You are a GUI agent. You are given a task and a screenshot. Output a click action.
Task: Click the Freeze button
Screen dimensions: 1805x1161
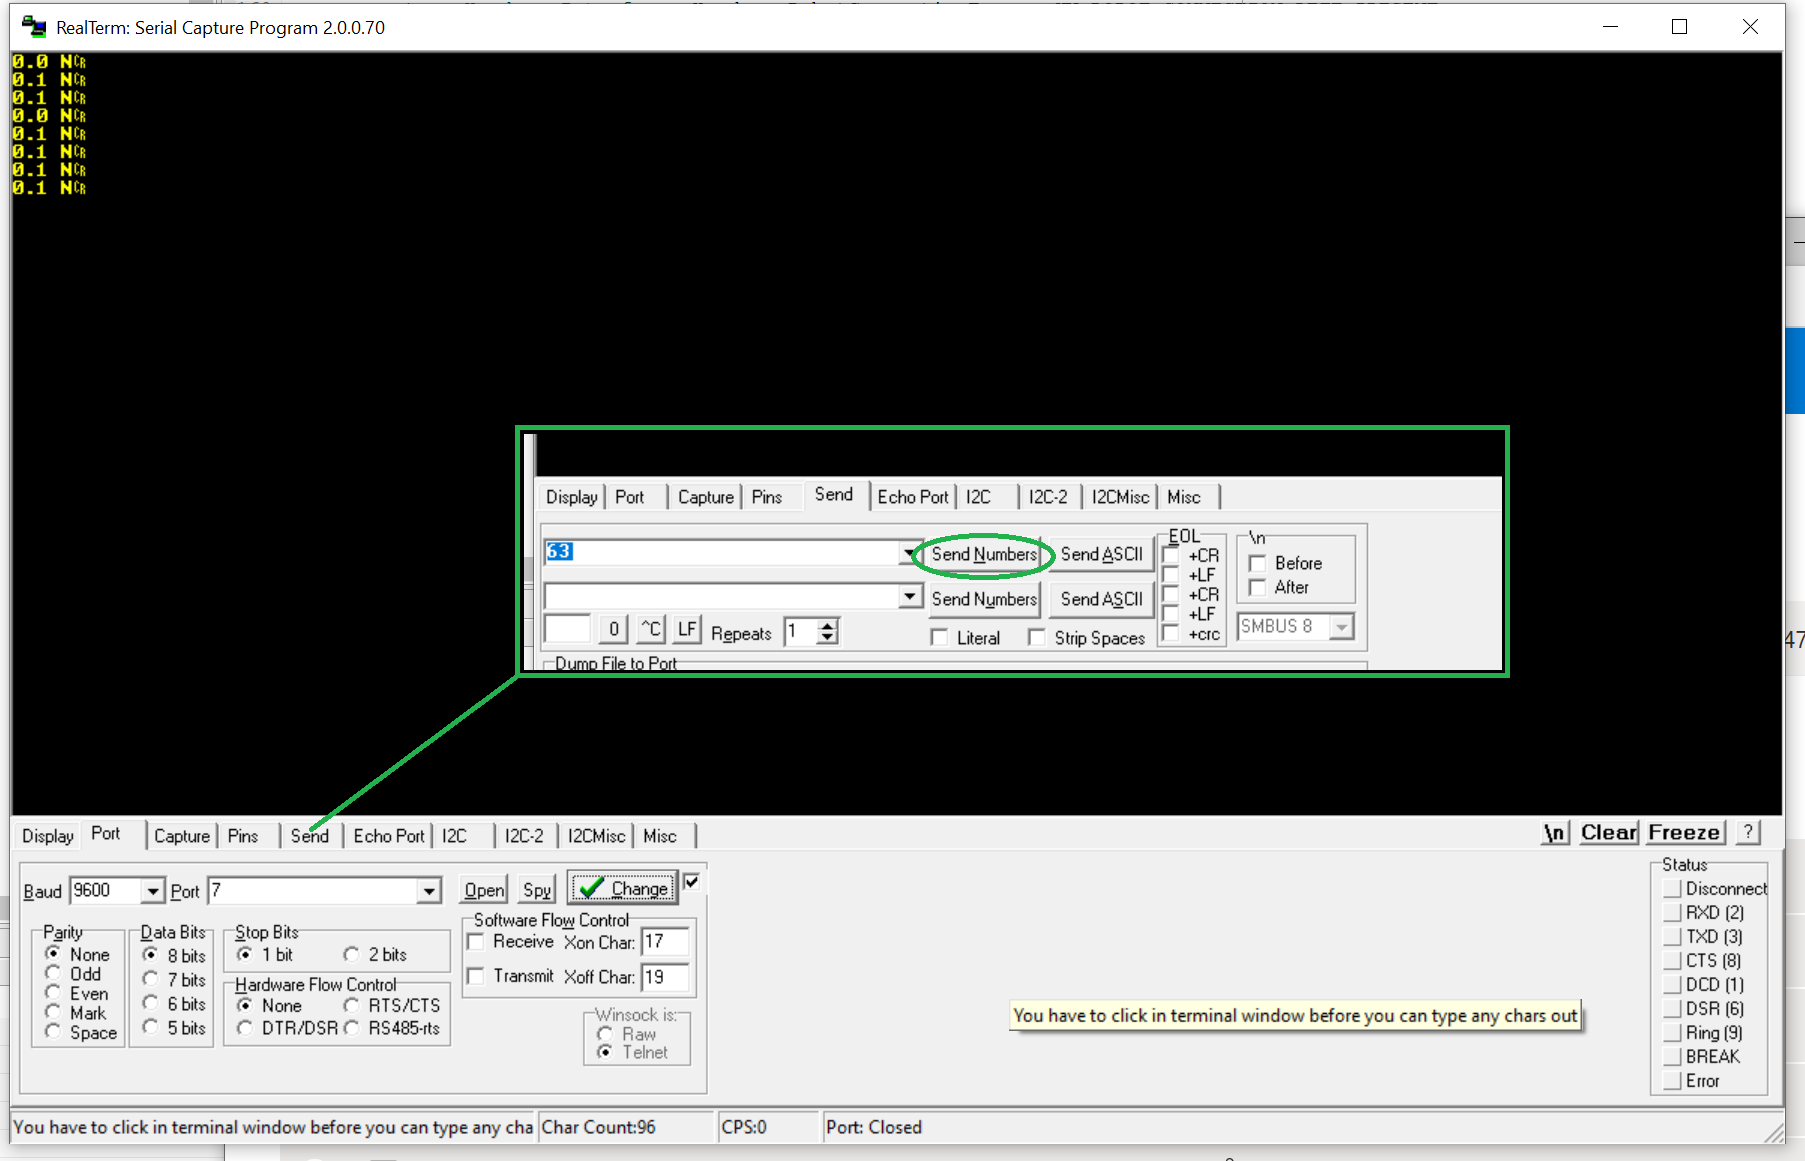[x=1684, y=832]
